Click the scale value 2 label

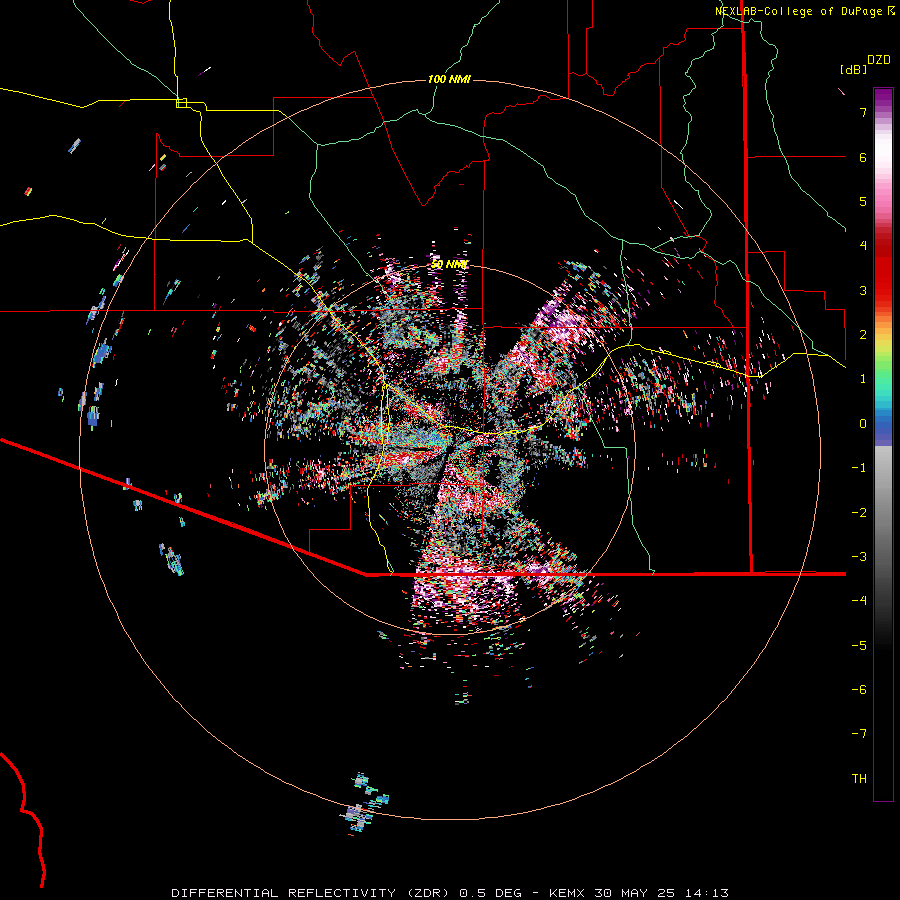pos(863,335)
